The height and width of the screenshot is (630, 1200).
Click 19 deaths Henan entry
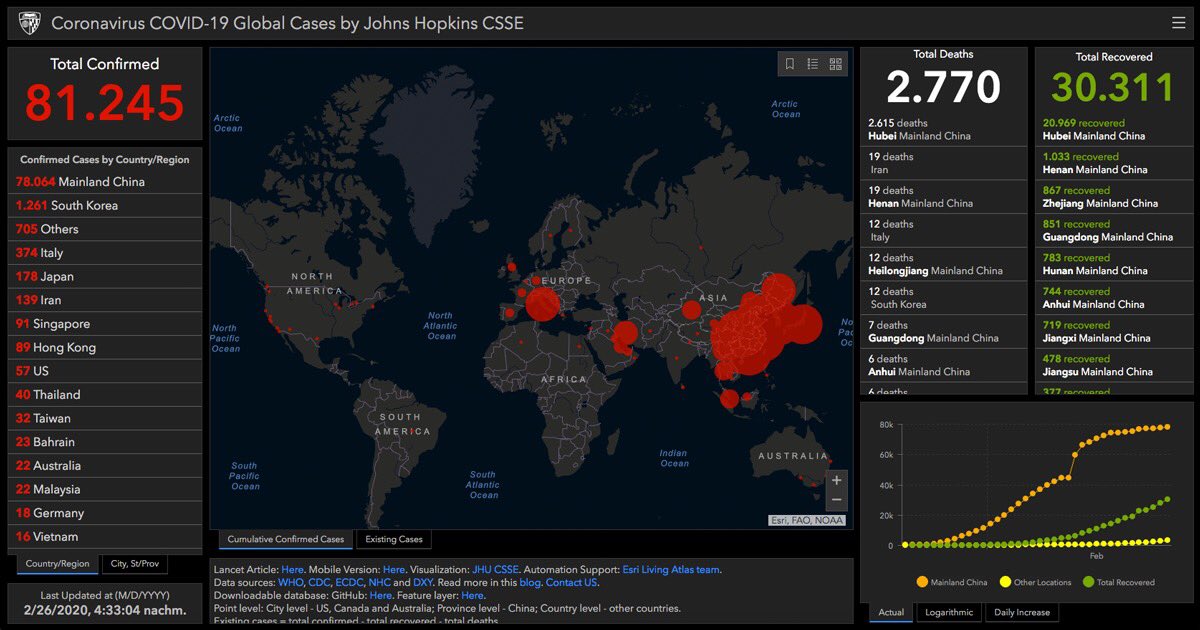[943, 197]
